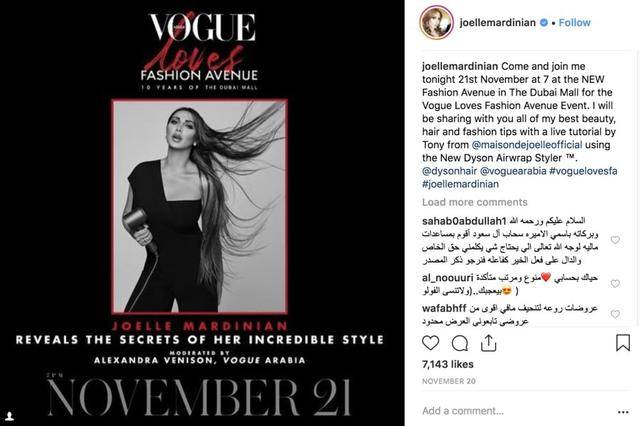Screen dimensions: 640x426
Task: Open @maisondejoelleofficial mention link
Action: pyautogui.click(x=527, y=145)
